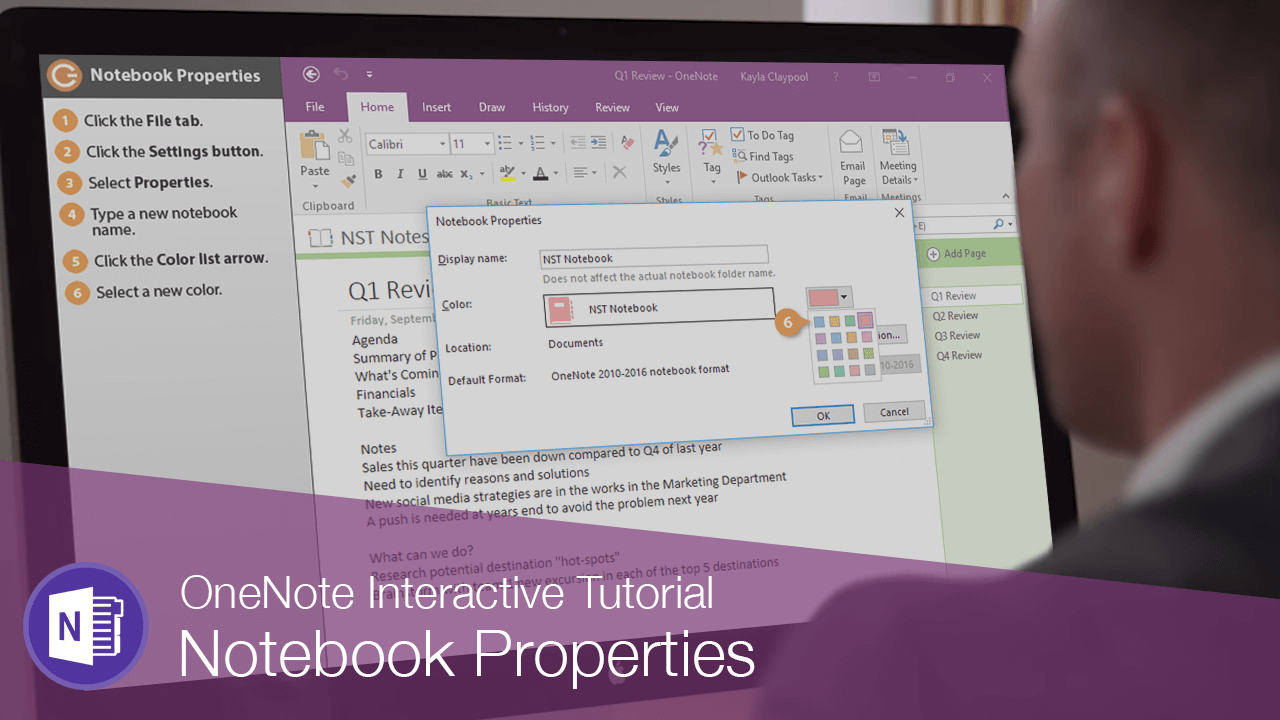Toggle Bold formatting
Screen dimensions: 1280x720
pyautogui.click(x=378, y=173)
